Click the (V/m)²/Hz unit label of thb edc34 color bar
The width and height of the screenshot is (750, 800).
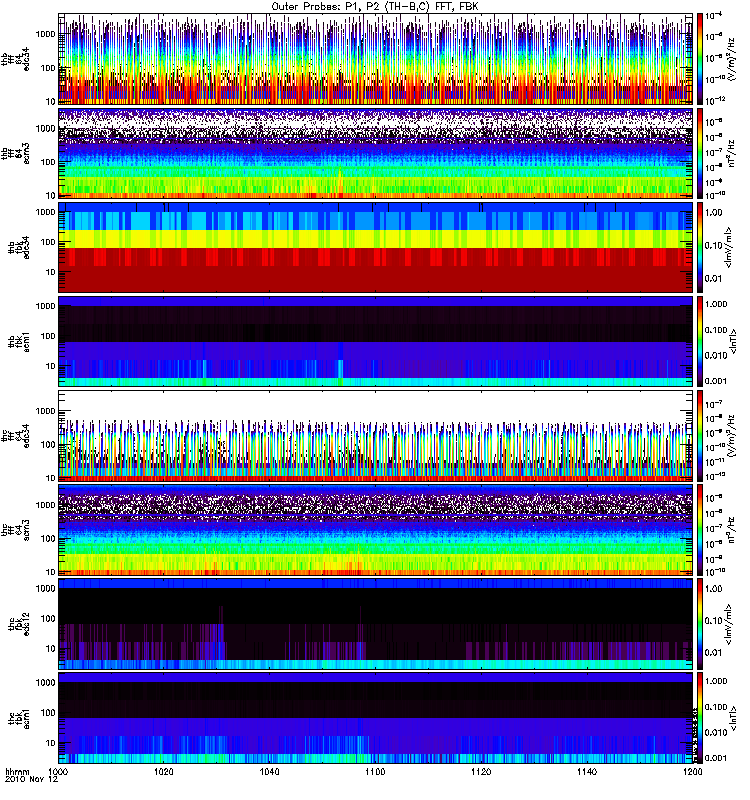732,59
